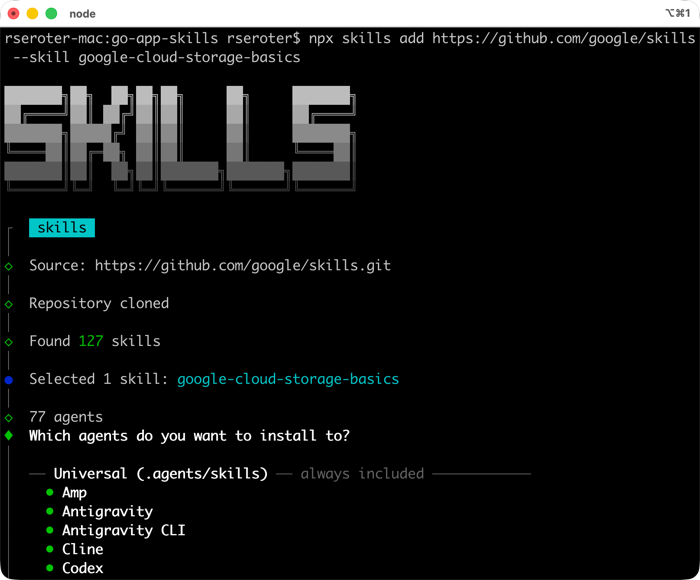
Task: Click the green zoom window button
Action: pos(51,13)
